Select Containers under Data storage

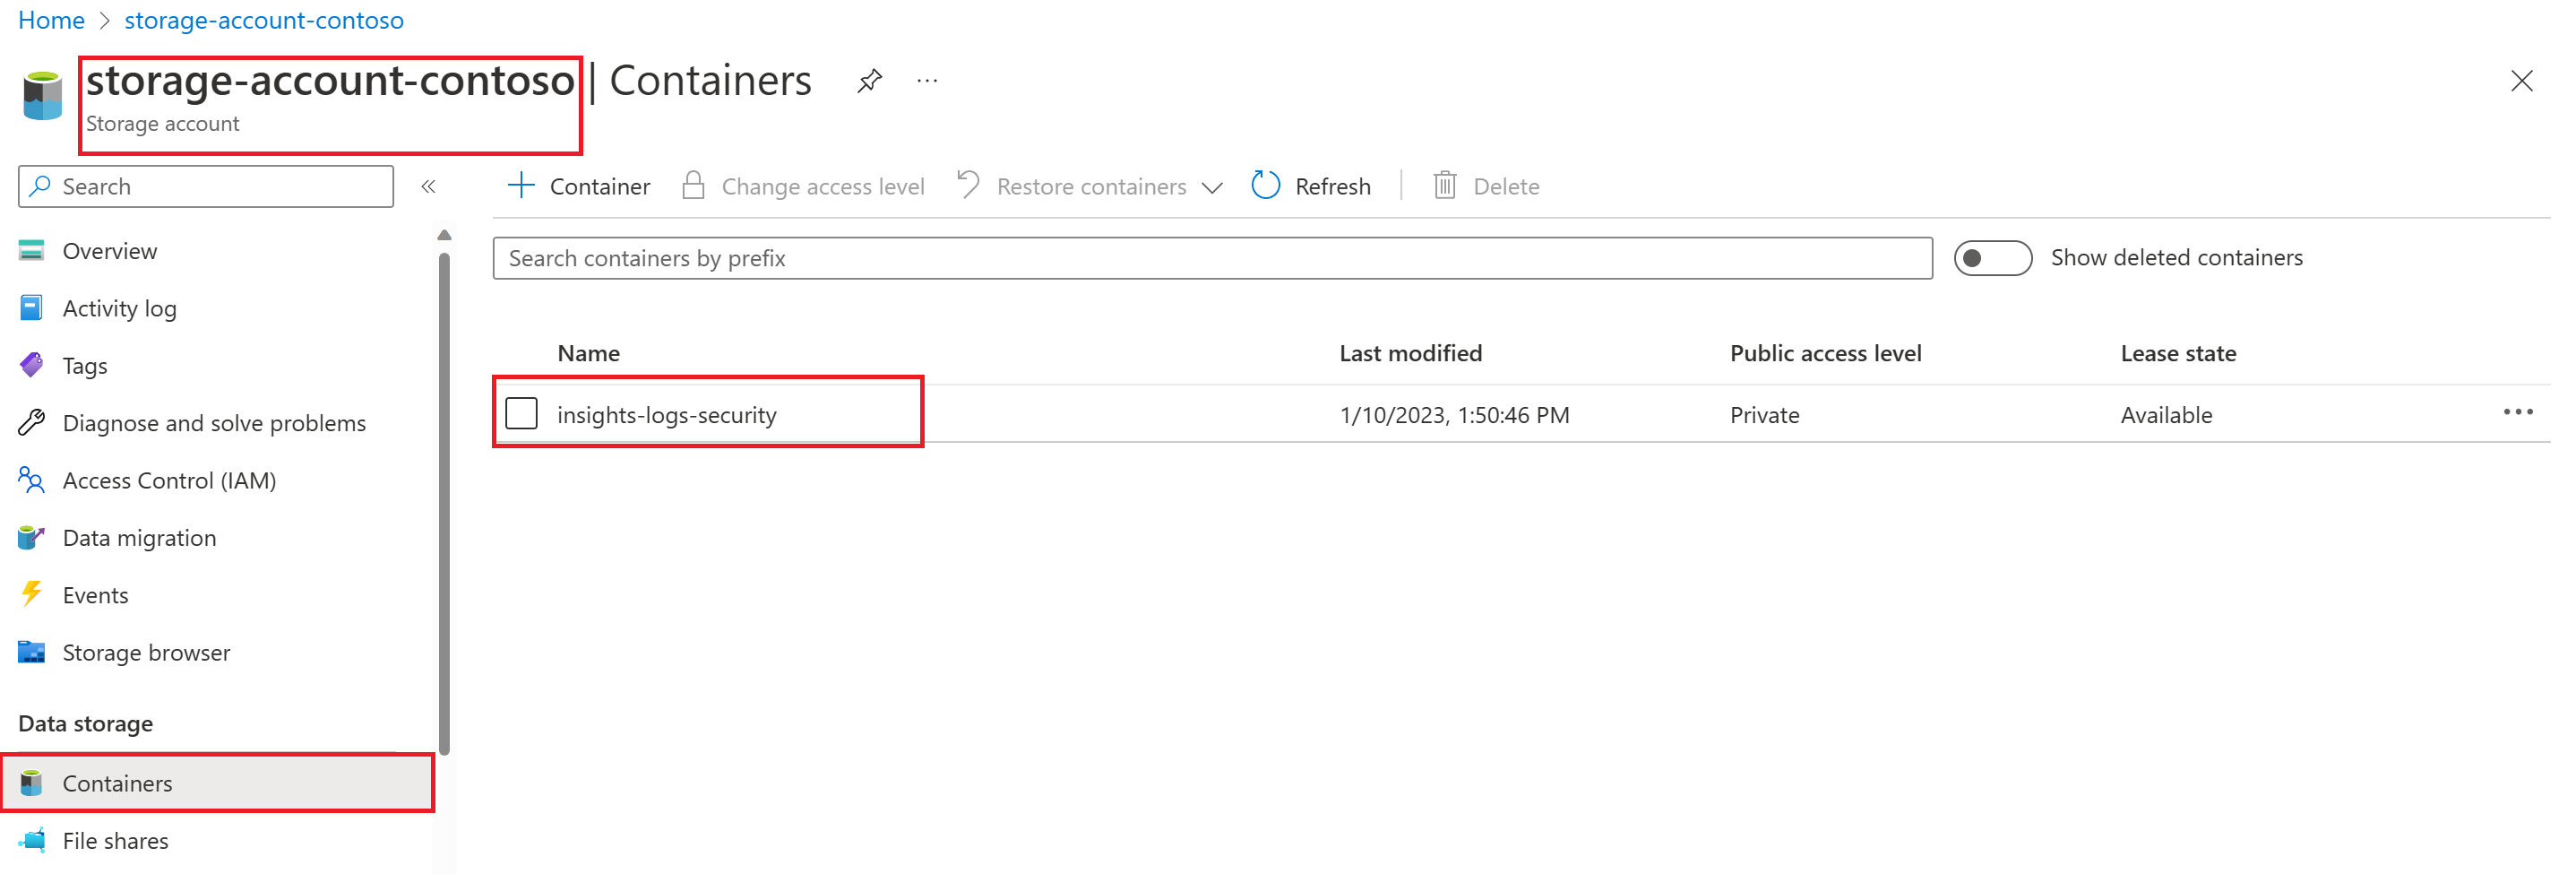click(x=218, y=783)
